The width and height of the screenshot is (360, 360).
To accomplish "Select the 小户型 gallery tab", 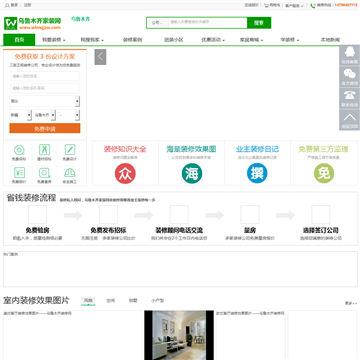I will click(x=157, y=300).
